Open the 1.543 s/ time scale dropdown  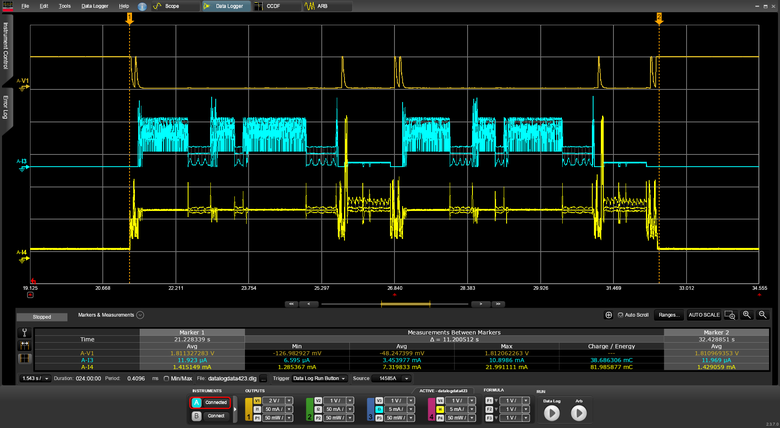pyautogui.click(x=35, y=379)
